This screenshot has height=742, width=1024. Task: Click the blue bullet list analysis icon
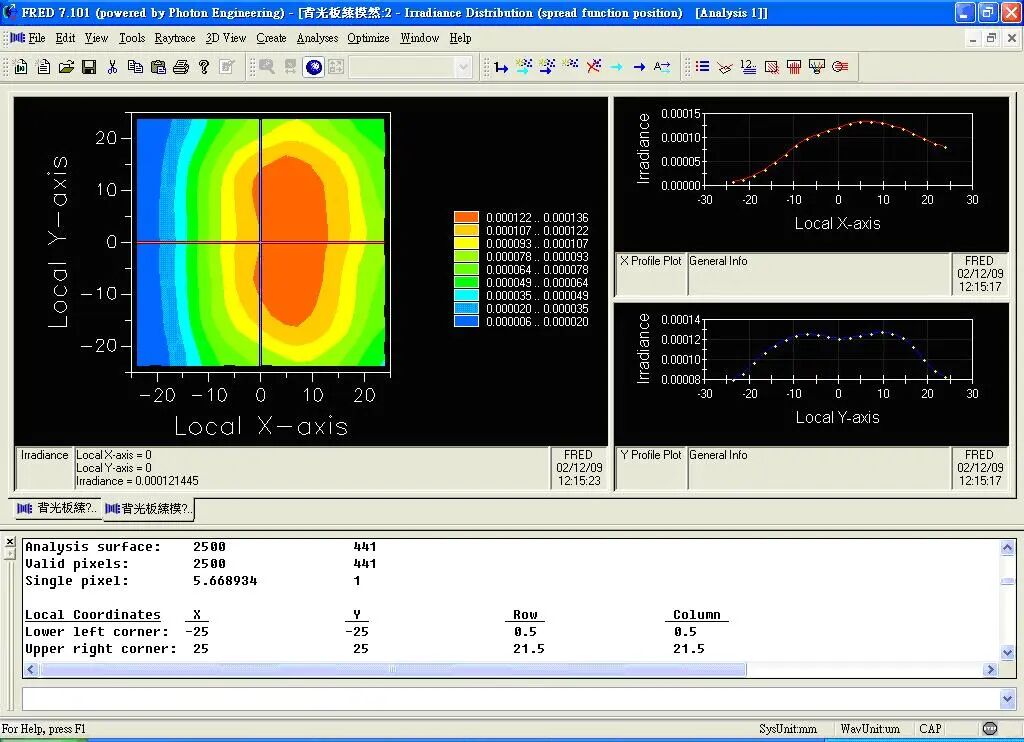702,67
